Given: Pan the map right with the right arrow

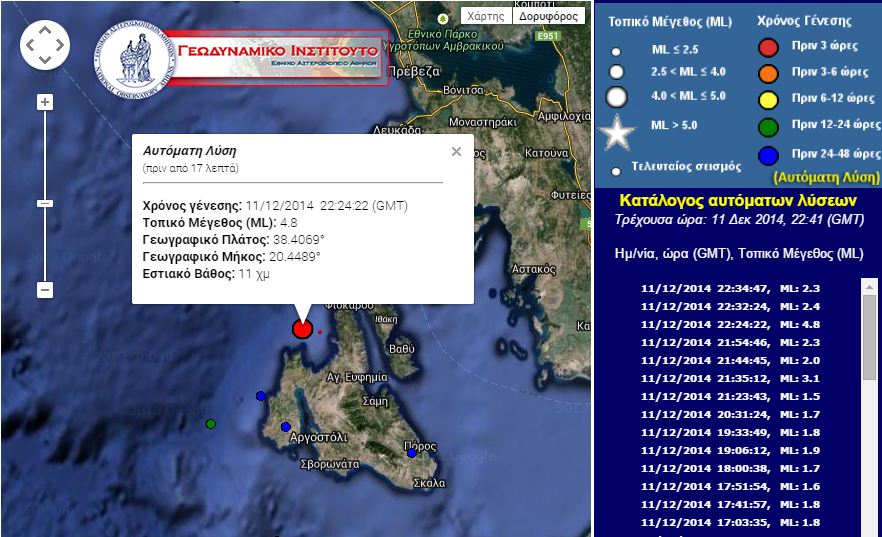Looking at the screenshot, I should point(60,45).
